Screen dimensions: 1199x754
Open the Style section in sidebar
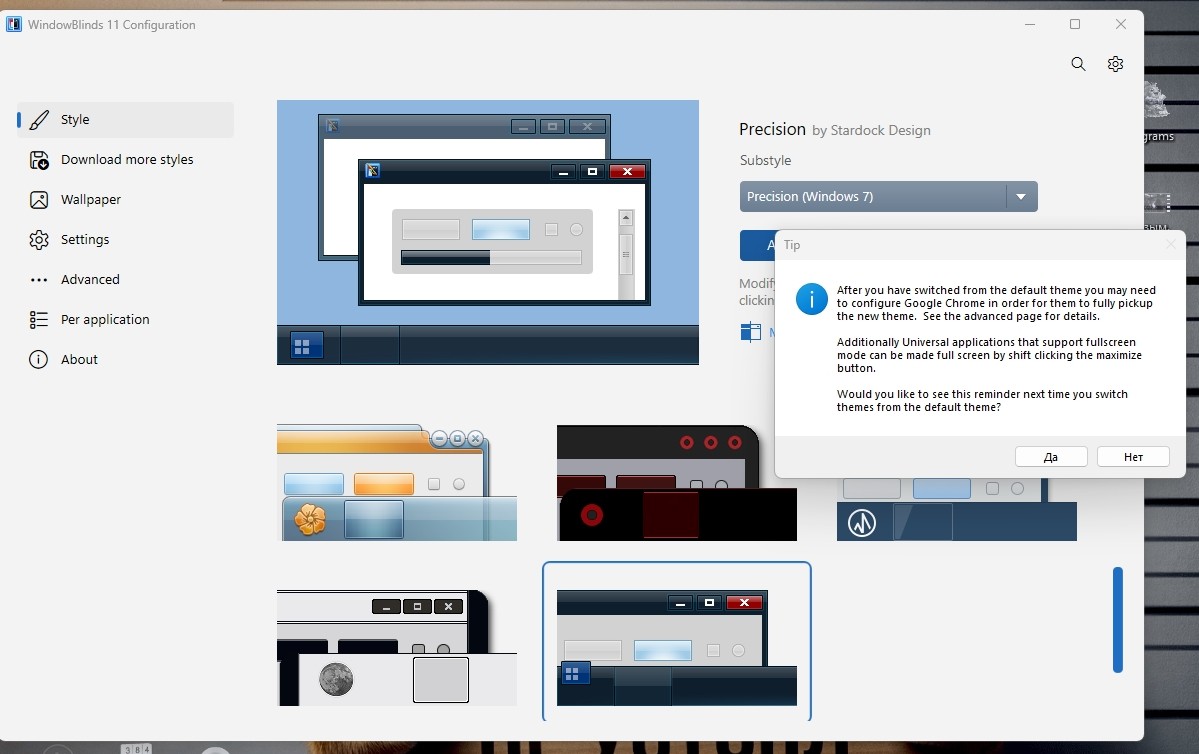coord(125,119)
